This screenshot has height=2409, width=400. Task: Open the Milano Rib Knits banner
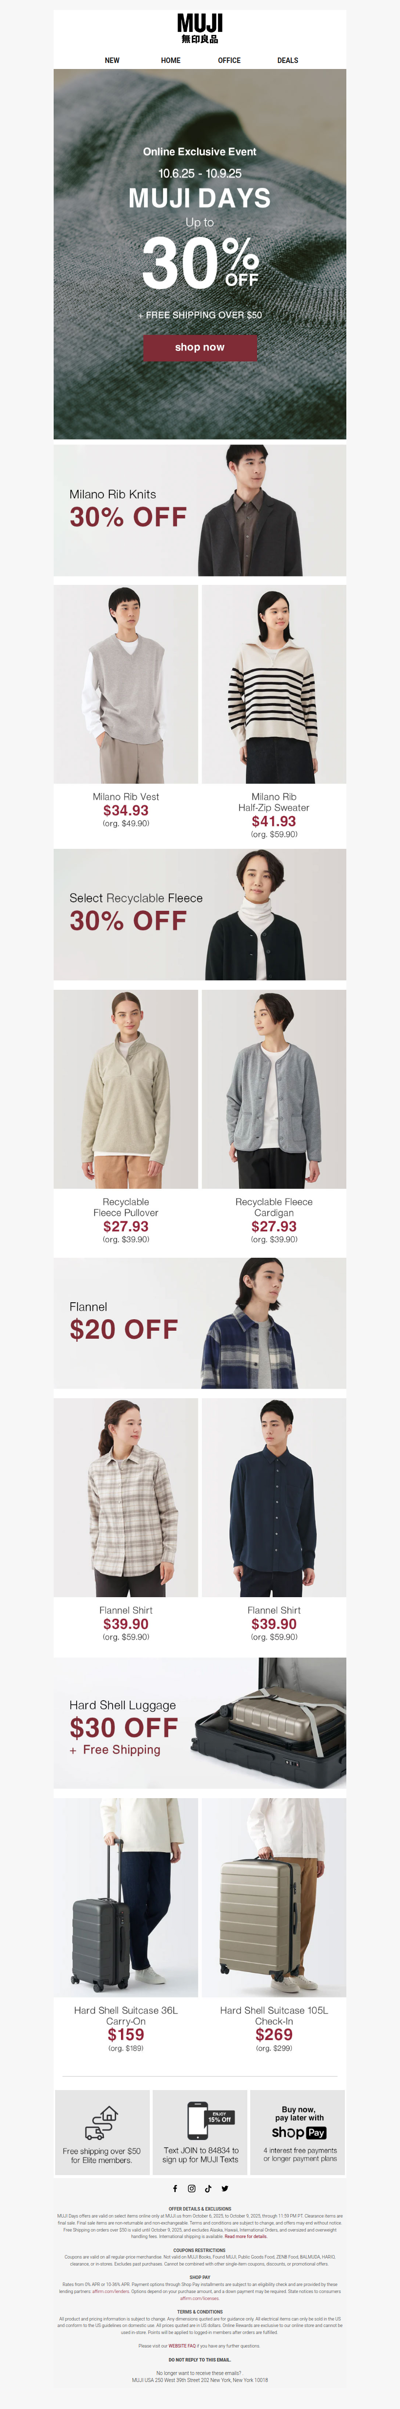click(200, 510)
